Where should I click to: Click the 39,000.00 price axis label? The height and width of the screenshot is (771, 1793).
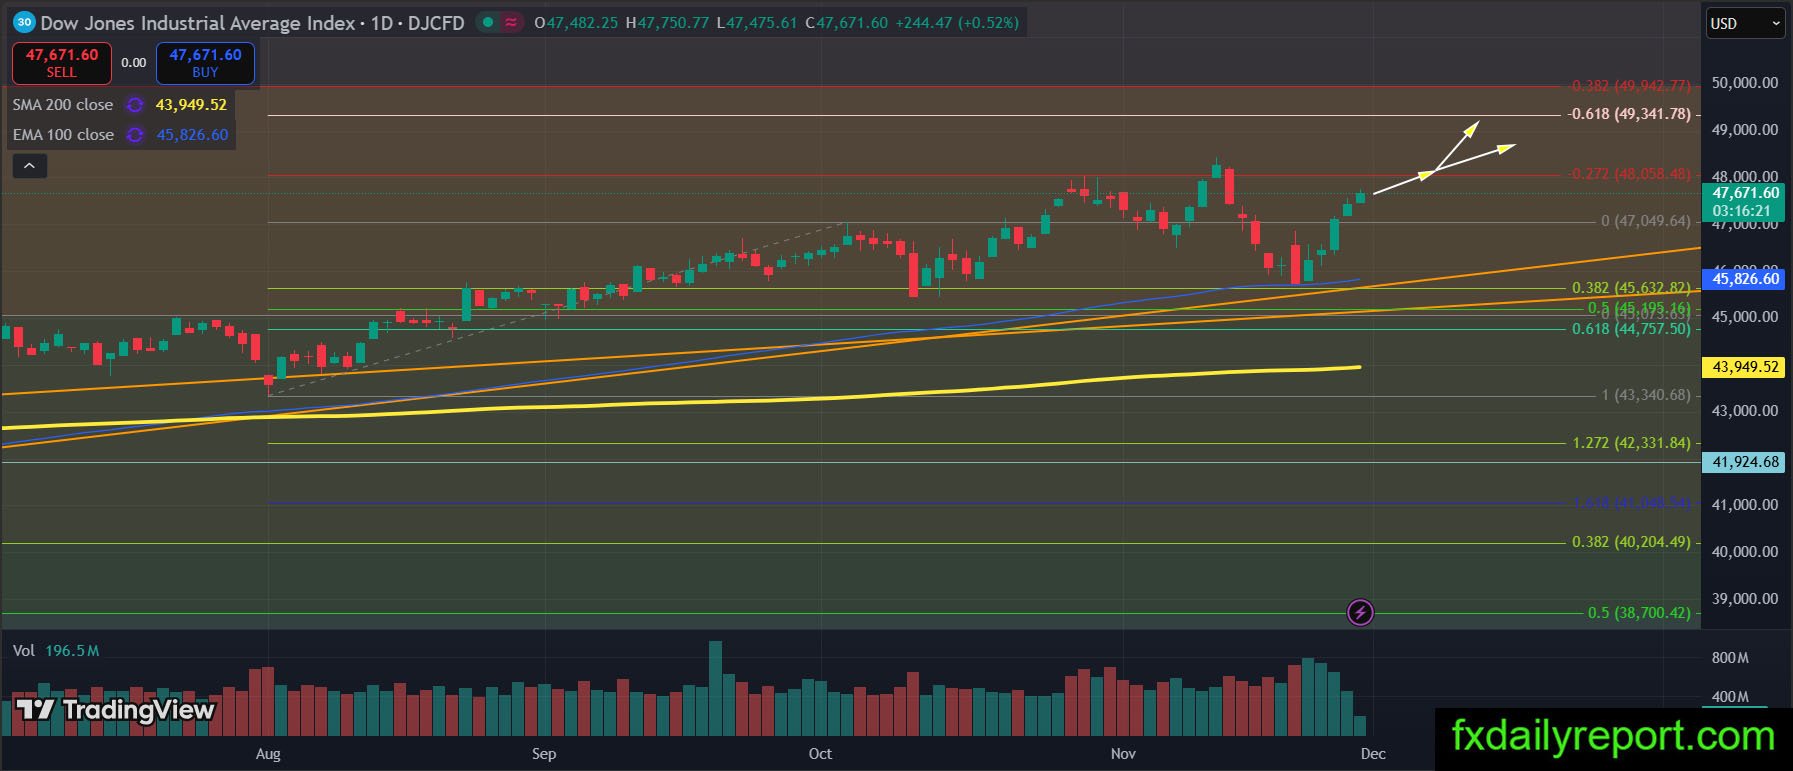pyautogui.click(x=1745, y=599)
